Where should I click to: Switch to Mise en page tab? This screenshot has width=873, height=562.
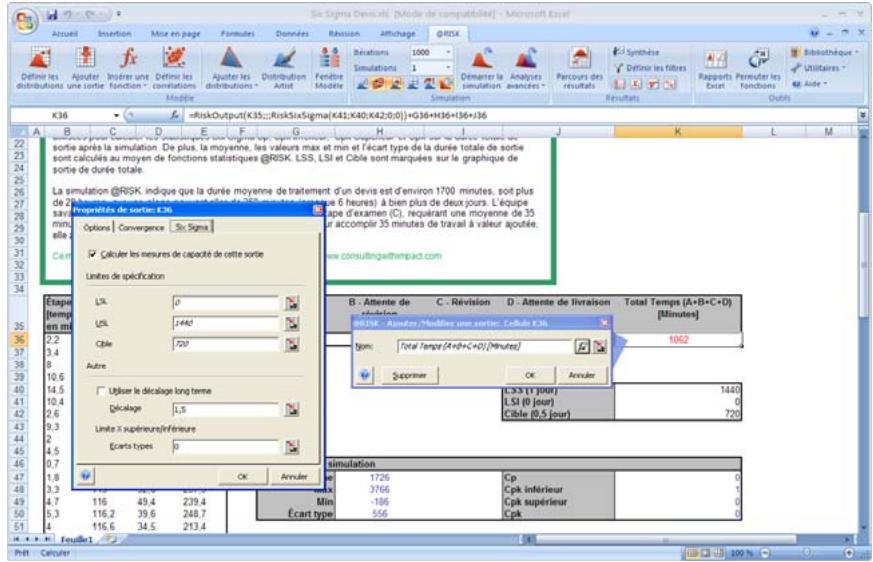point(175,34)
